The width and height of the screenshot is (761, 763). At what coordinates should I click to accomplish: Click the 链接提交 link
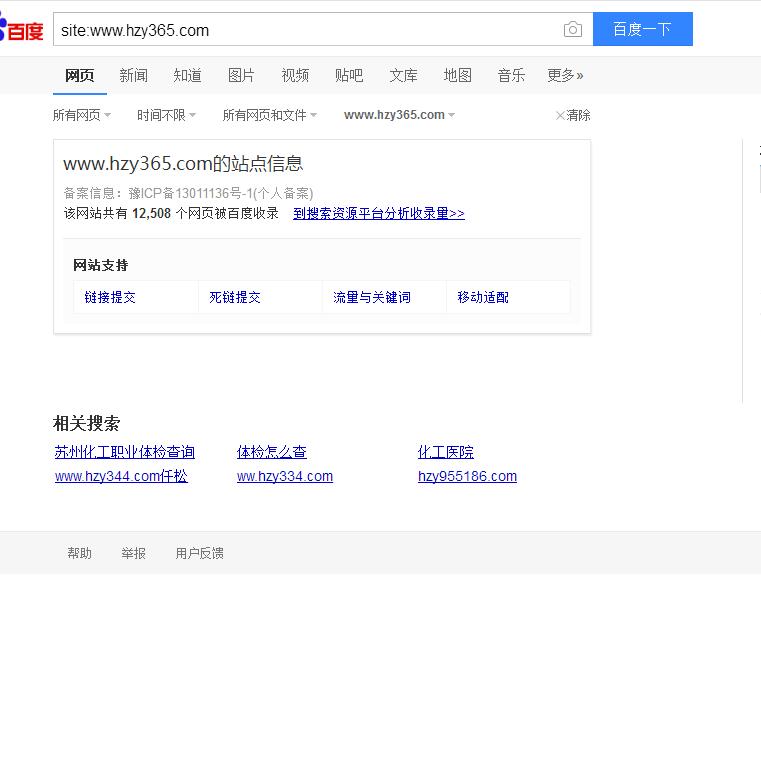[110, 297]
